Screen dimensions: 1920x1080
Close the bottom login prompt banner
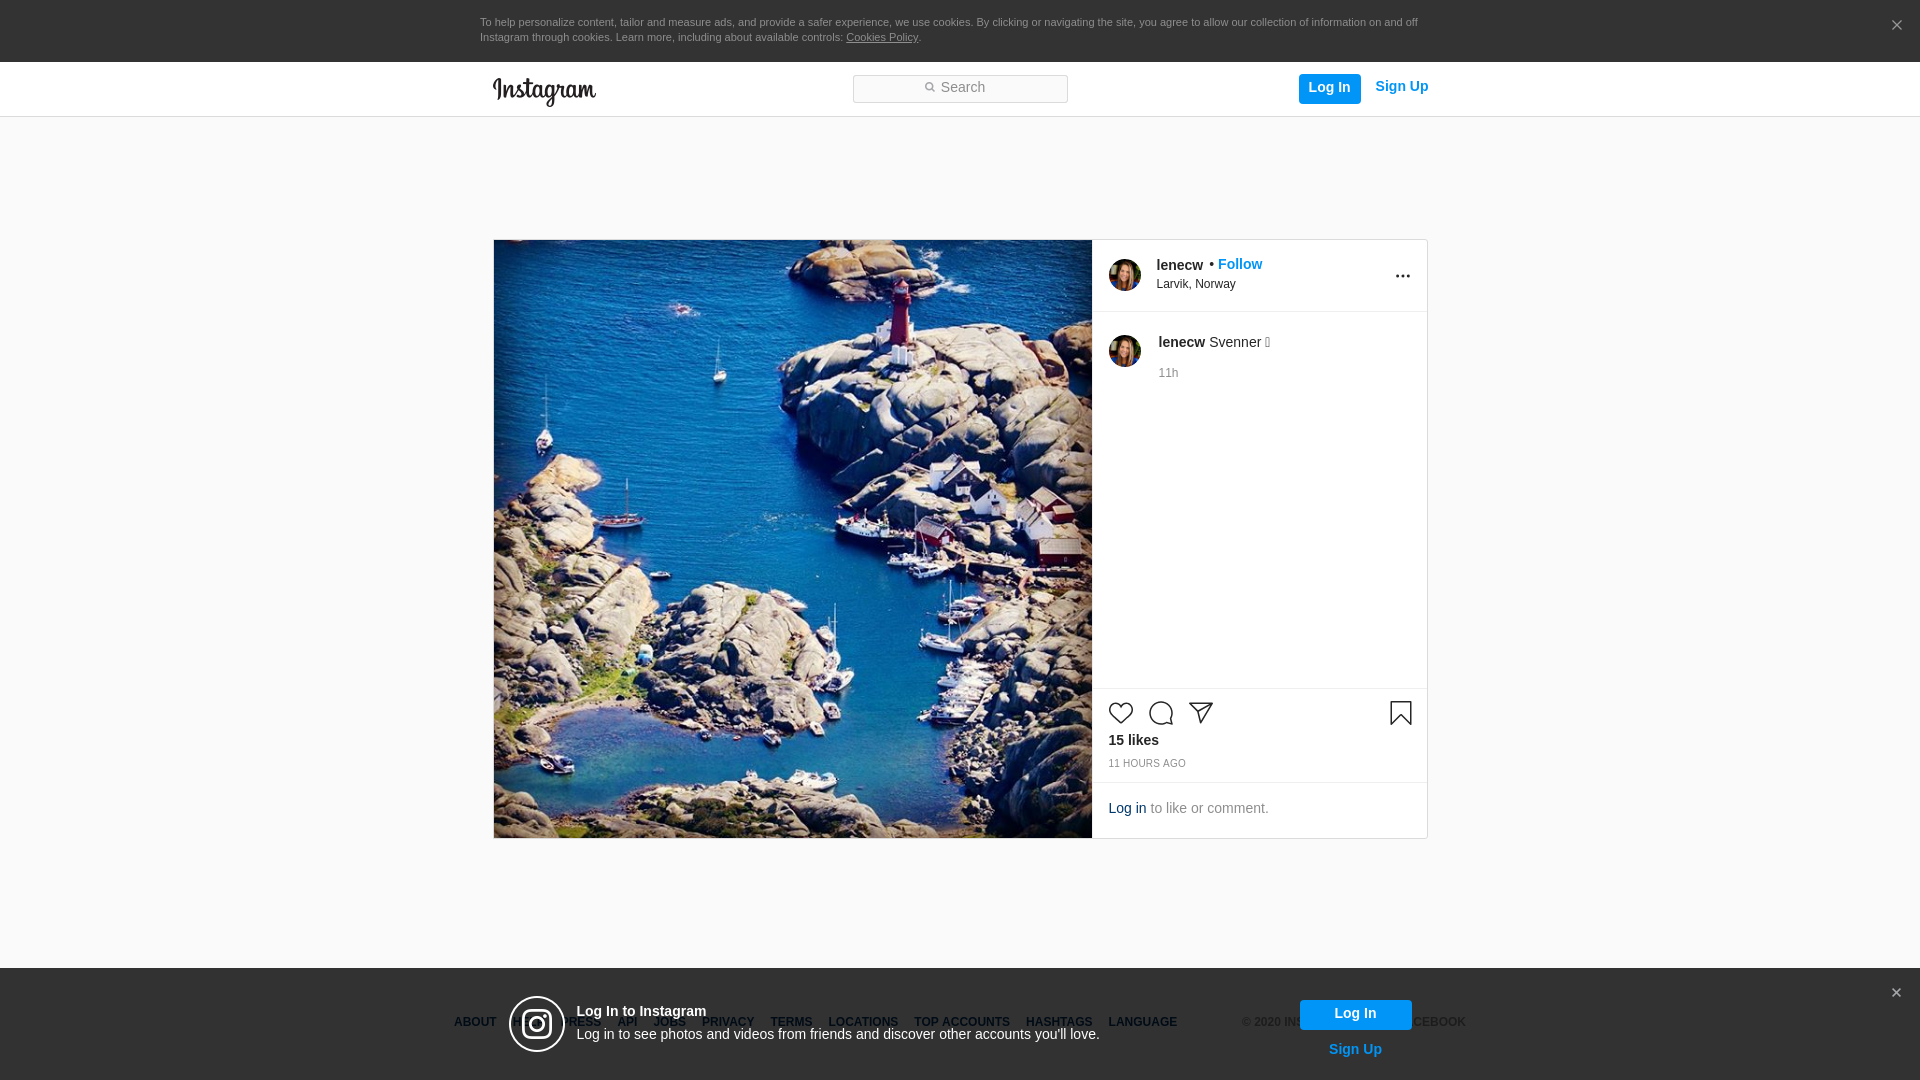(1896, 993)
